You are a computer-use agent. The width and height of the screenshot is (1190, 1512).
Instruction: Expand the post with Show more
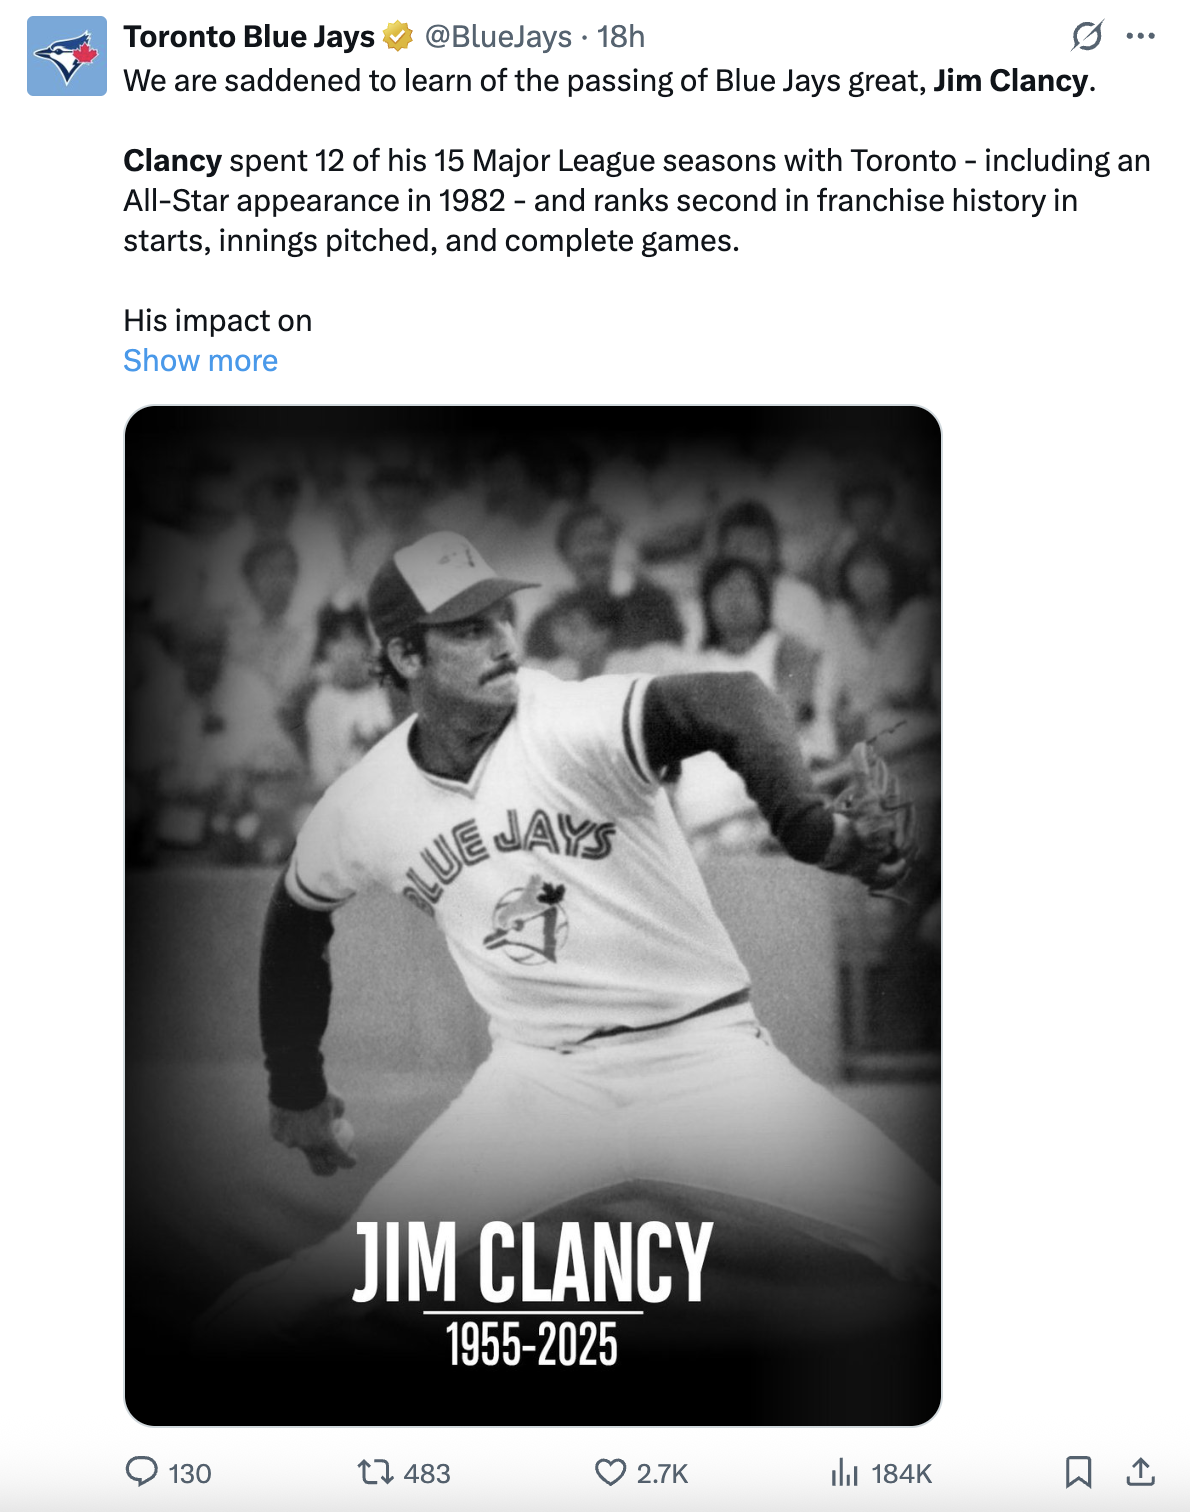click(x=201, y=361)
